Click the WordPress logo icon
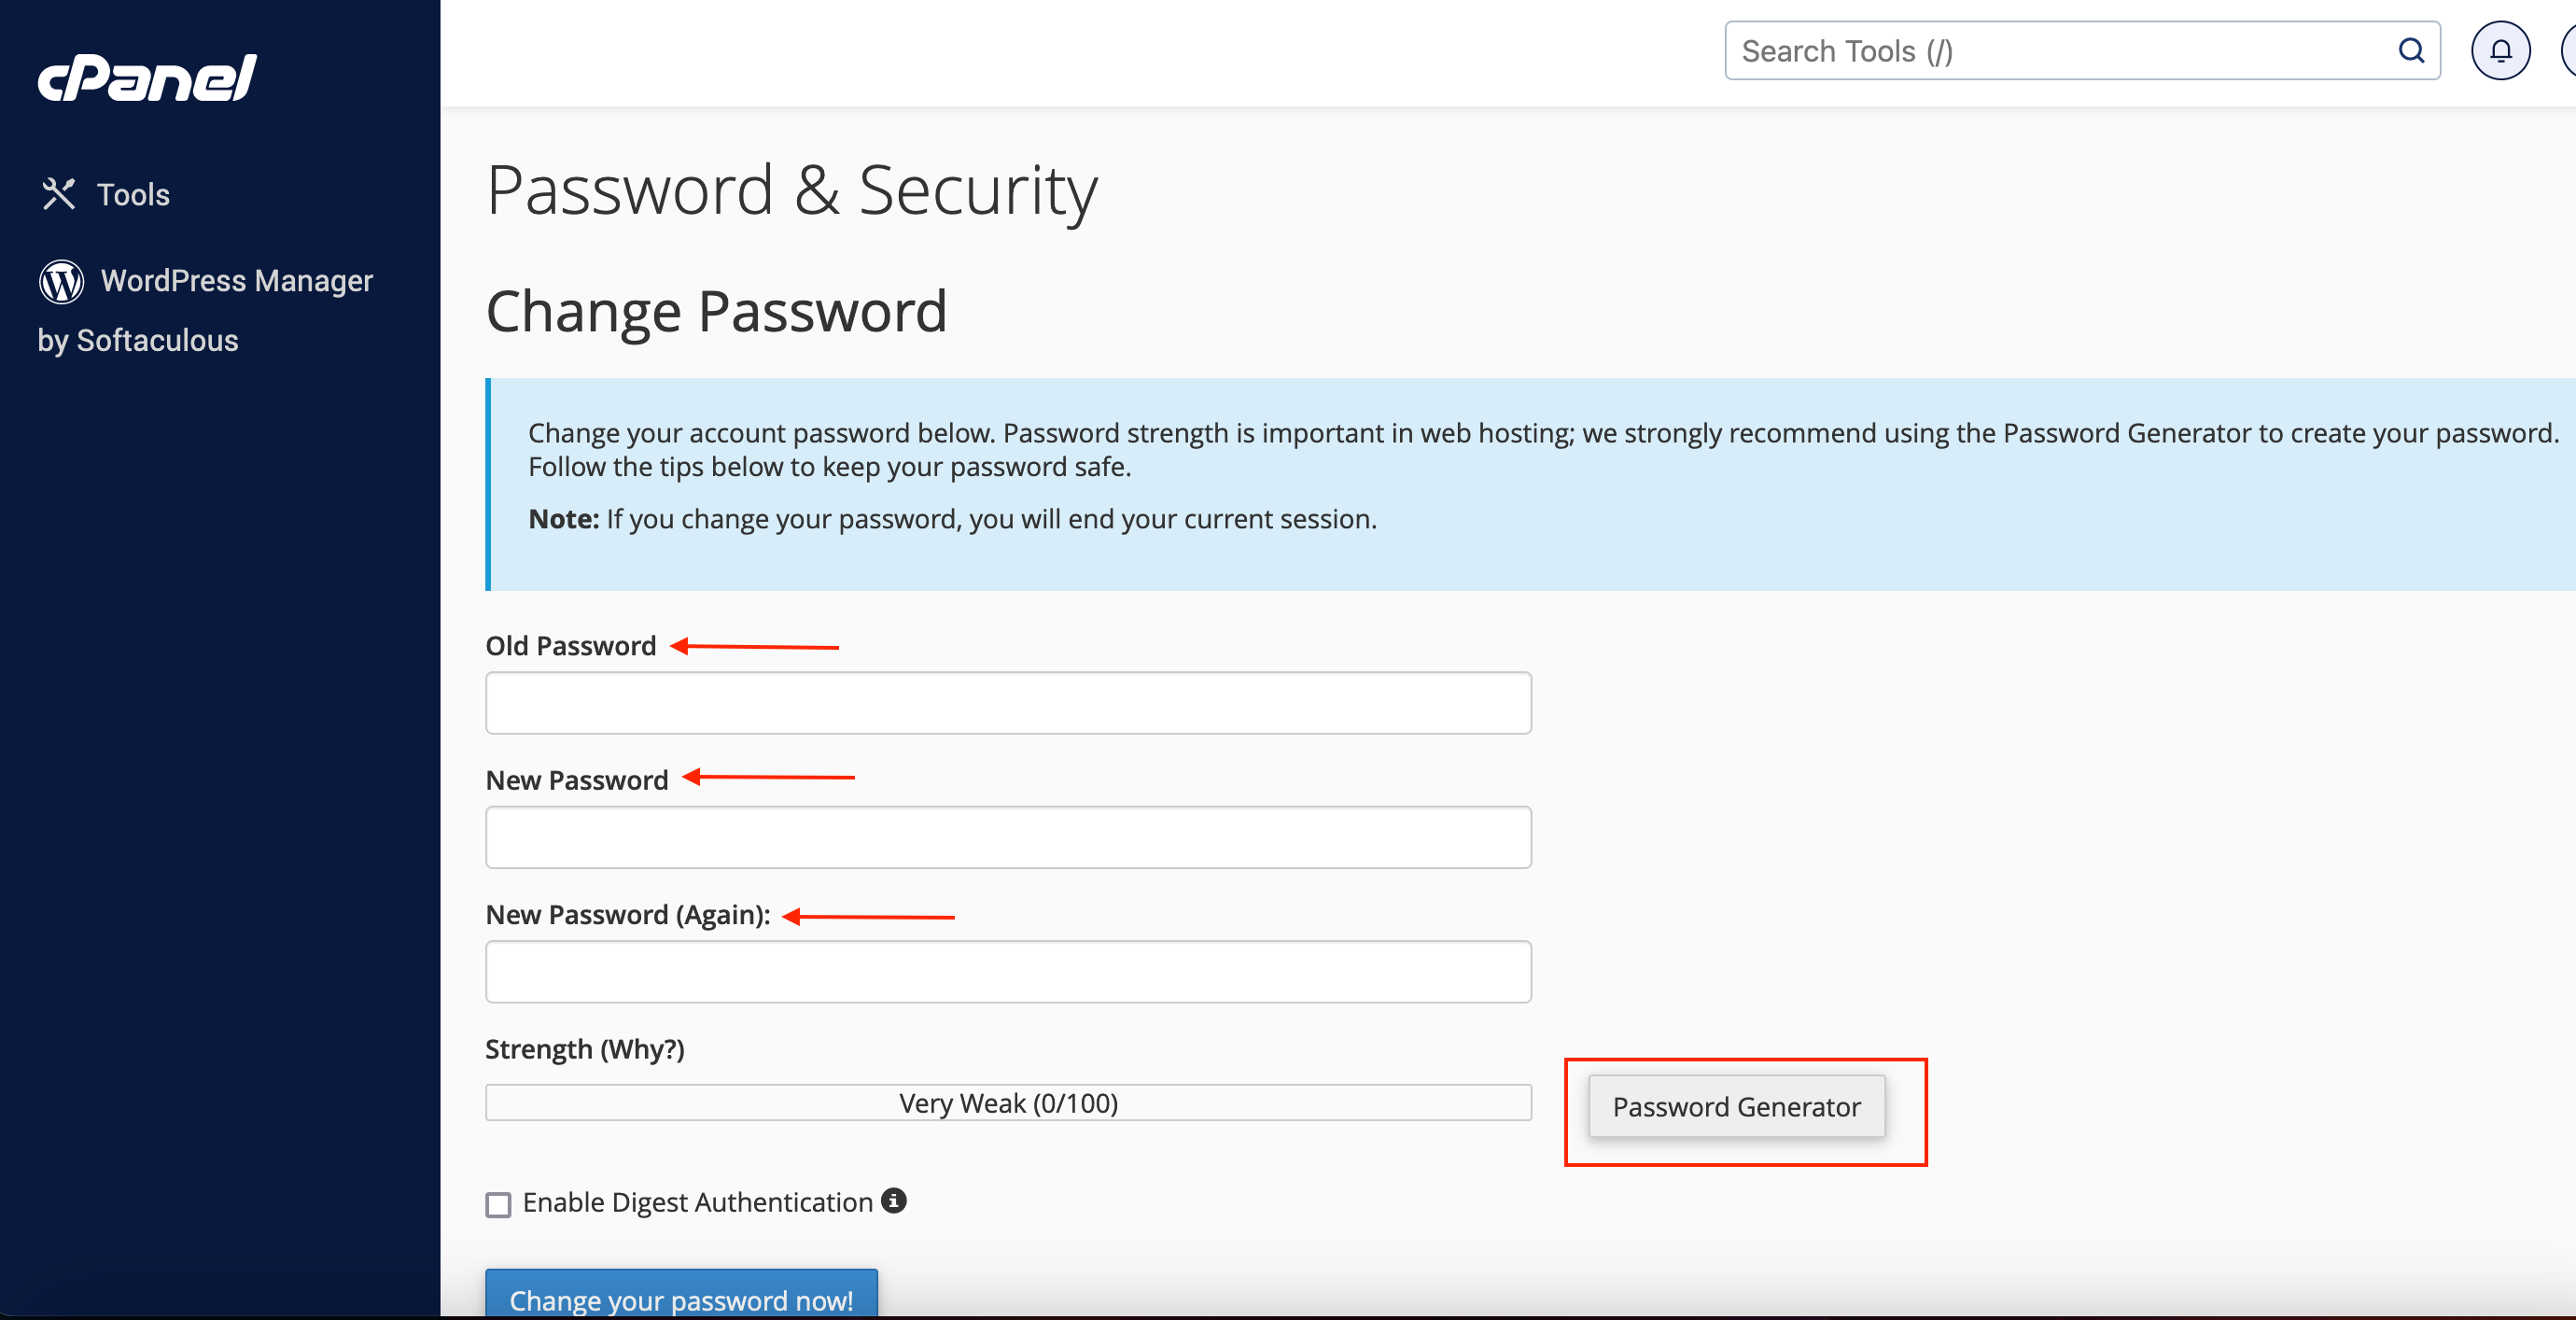The height and width of the screenshot is (1320, 2576). [61, 281]
